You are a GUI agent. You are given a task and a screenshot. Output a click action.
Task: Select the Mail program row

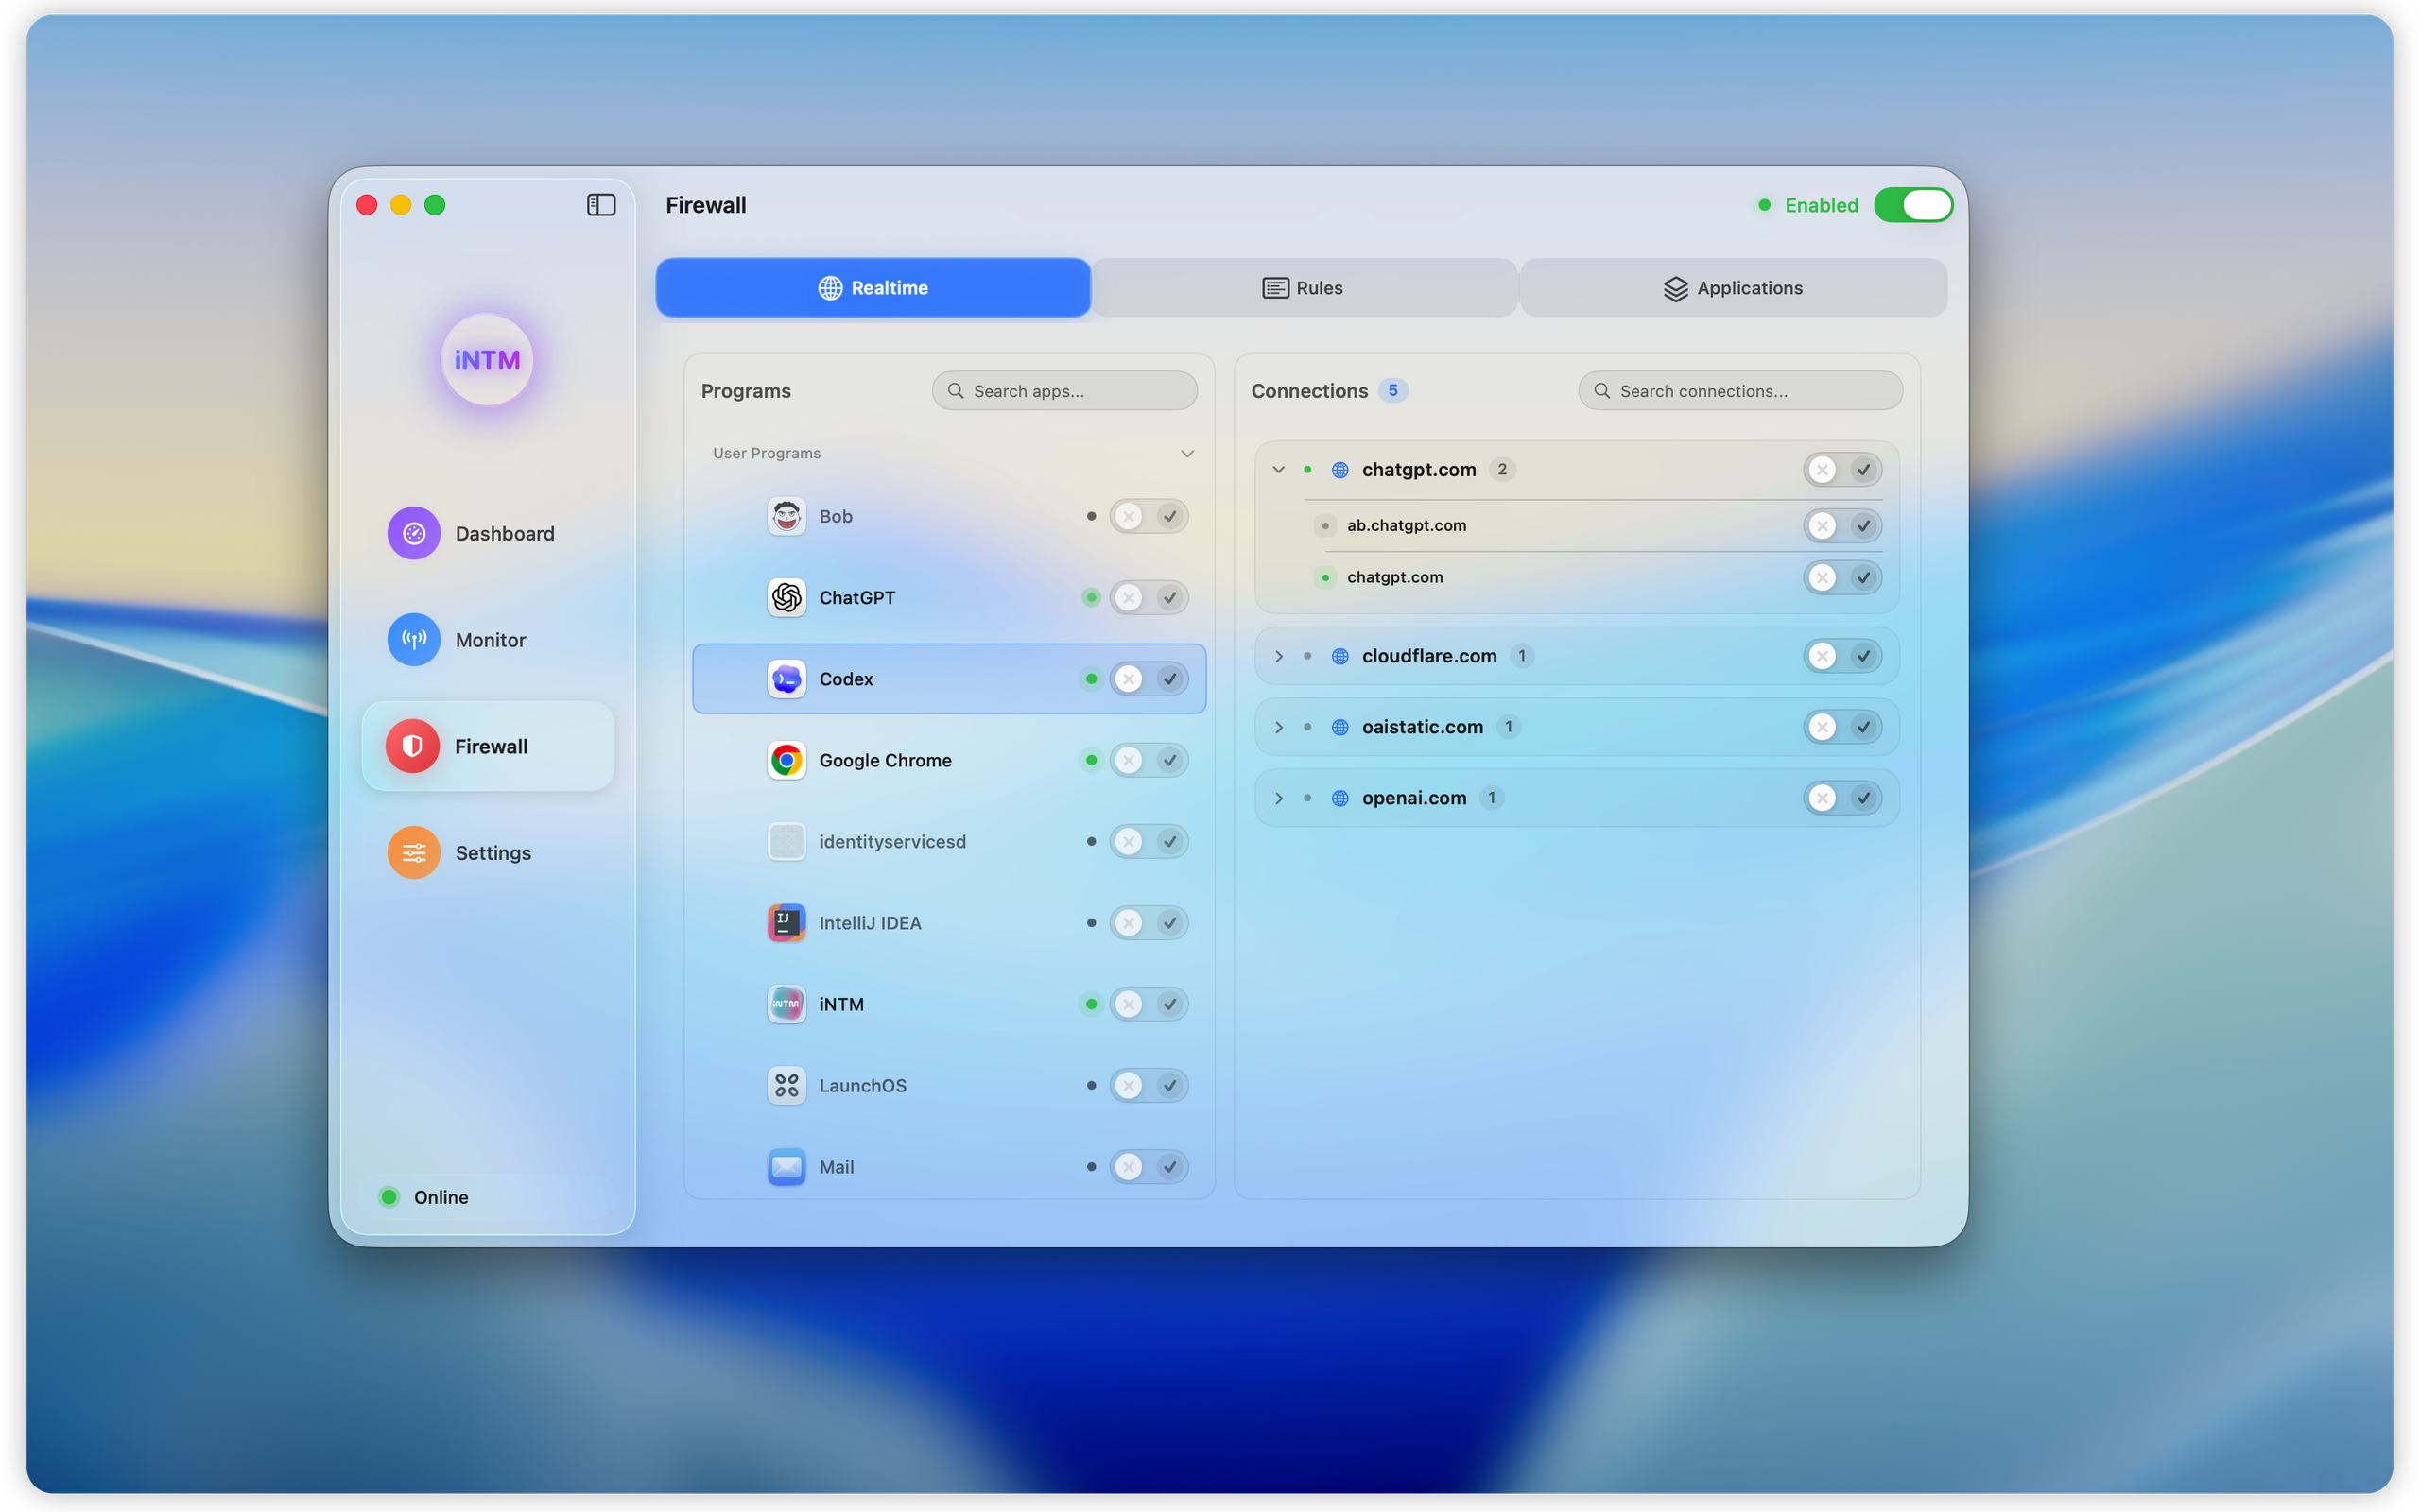[949, 1167]
